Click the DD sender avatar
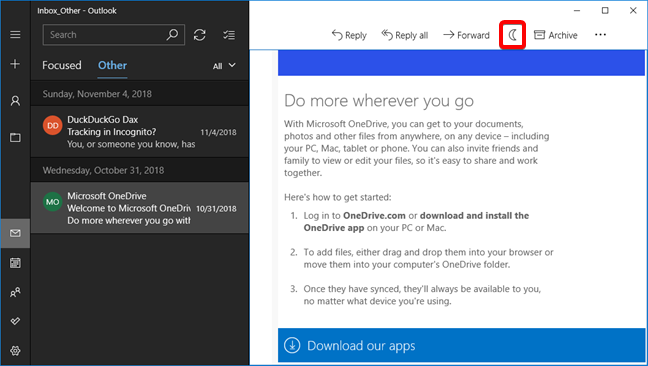The image size is (648, 366). point(52,125)
